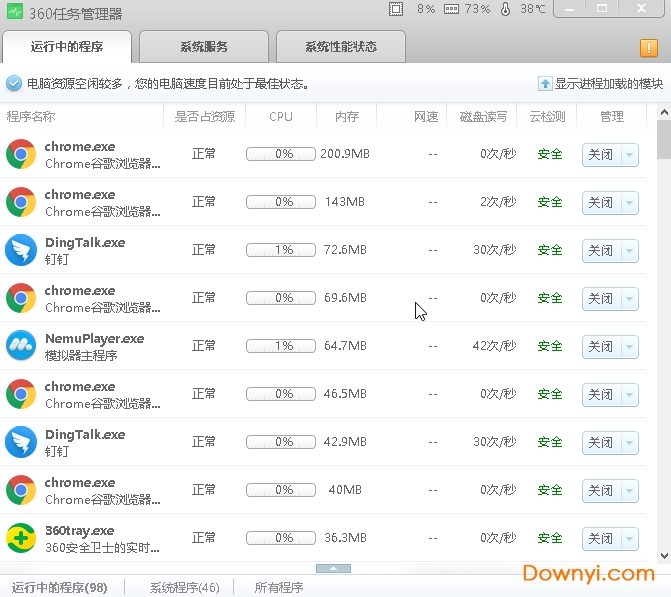Switch to the 系统服务 tab

(204, 47)
